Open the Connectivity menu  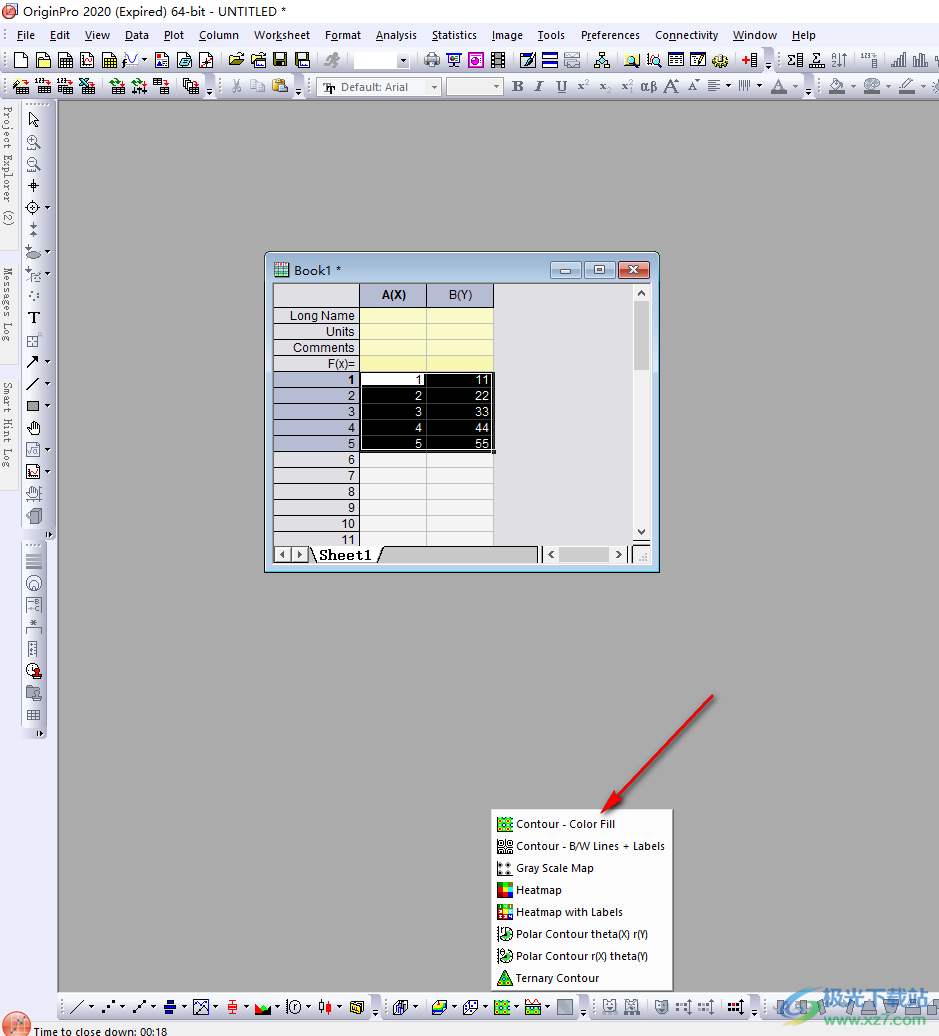[x=686, y=35]
